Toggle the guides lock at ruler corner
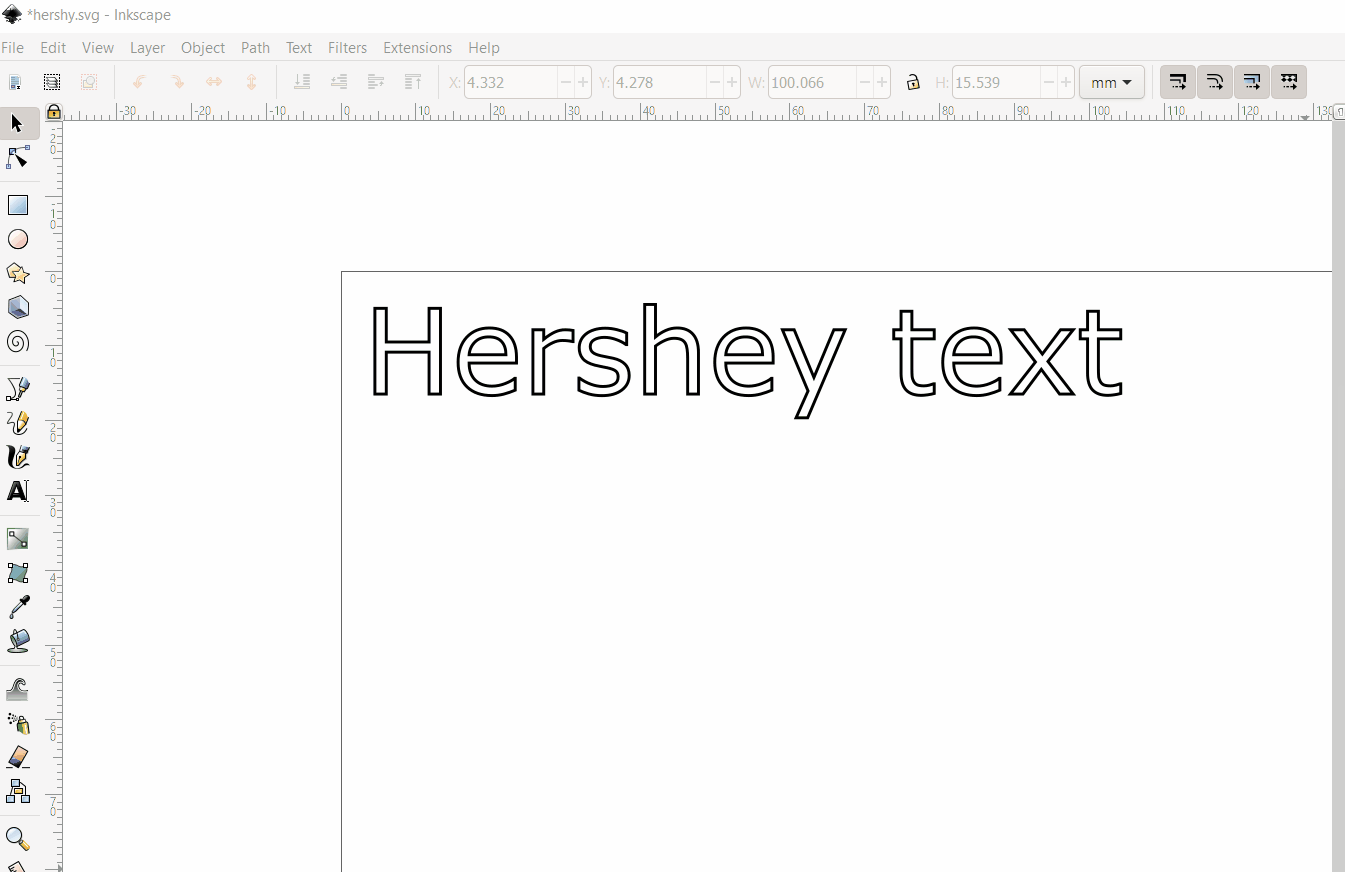 pyautogui.click(x=54, y=112)
